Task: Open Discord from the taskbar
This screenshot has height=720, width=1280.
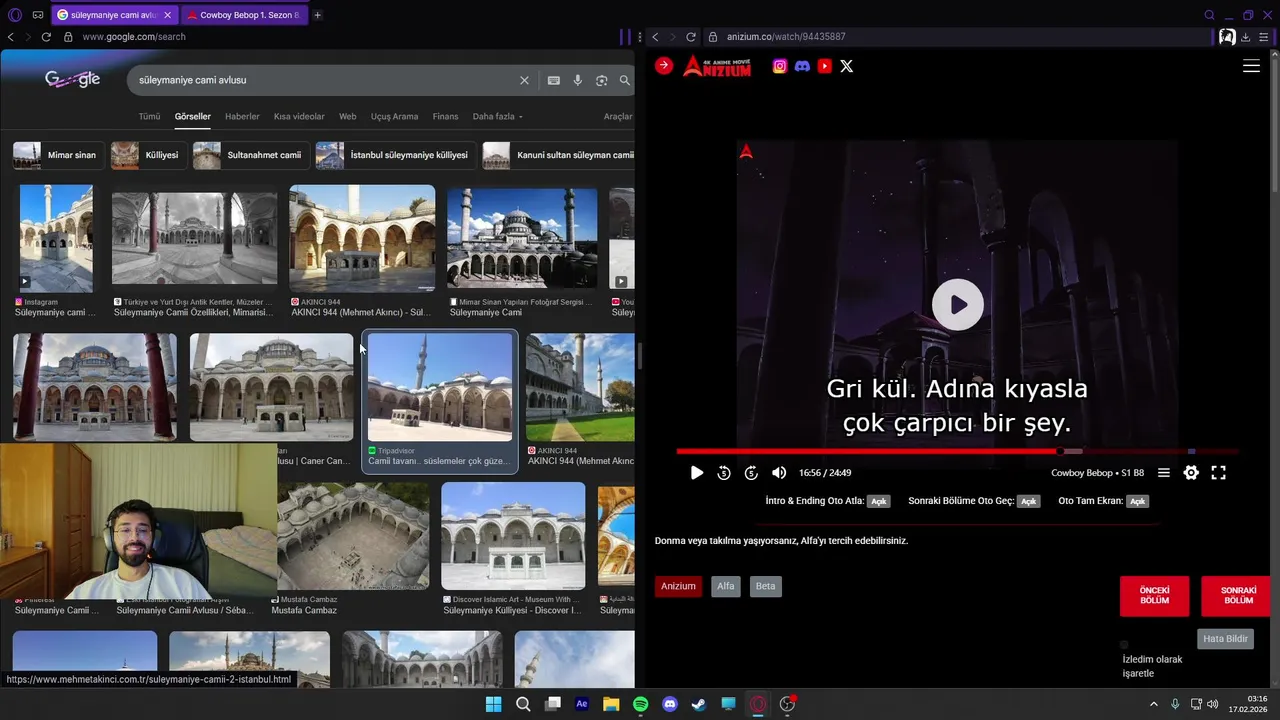Action: (x=670, y=704)
